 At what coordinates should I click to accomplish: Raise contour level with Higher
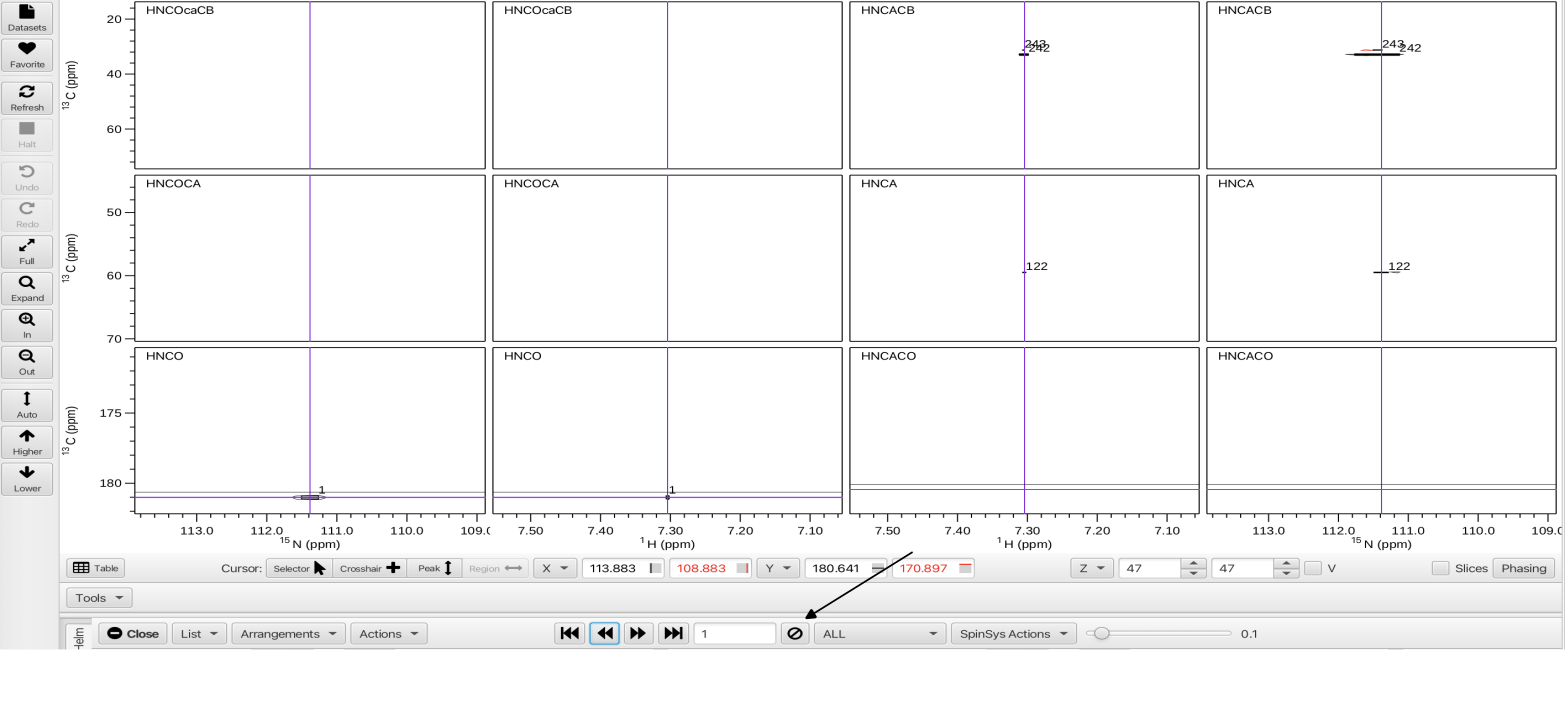click(27, 441)
